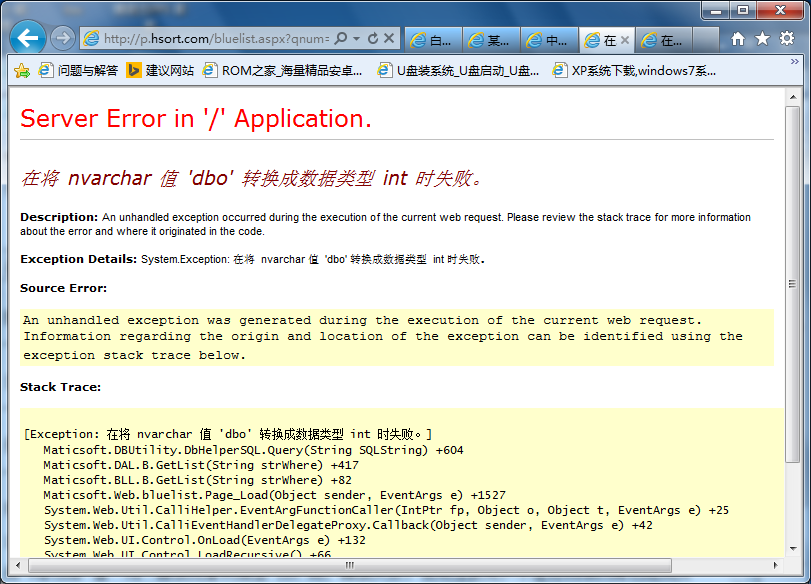
Task: Click the bluelist.Page_Load trace line
Action: (275, 495)
